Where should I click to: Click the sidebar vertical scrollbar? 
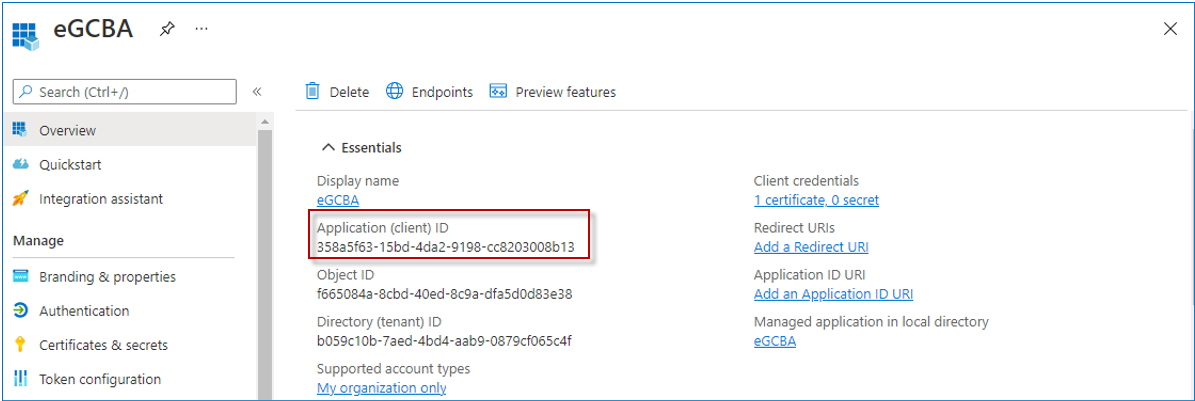(264, 265)
